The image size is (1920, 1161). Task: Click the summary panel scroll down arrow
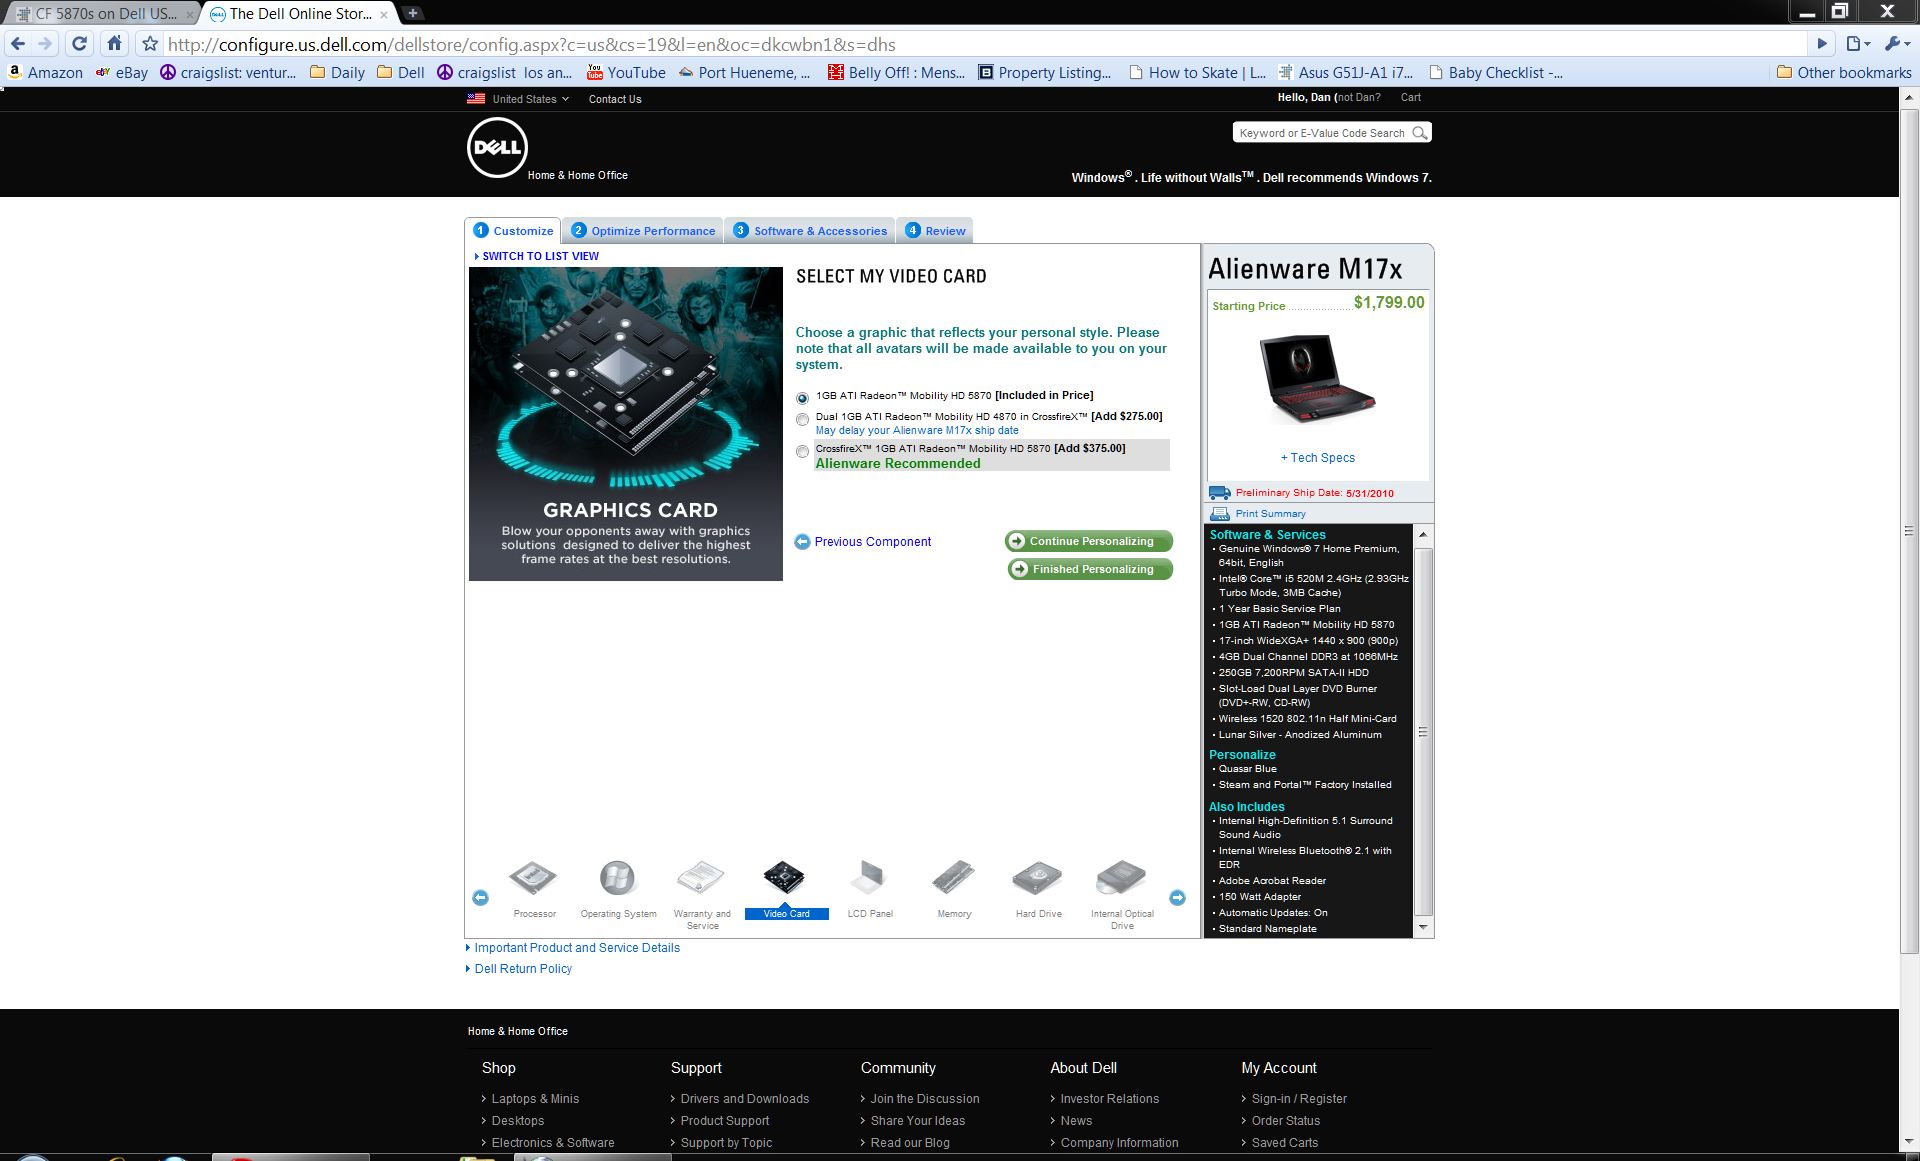[x=1423, y=928]
